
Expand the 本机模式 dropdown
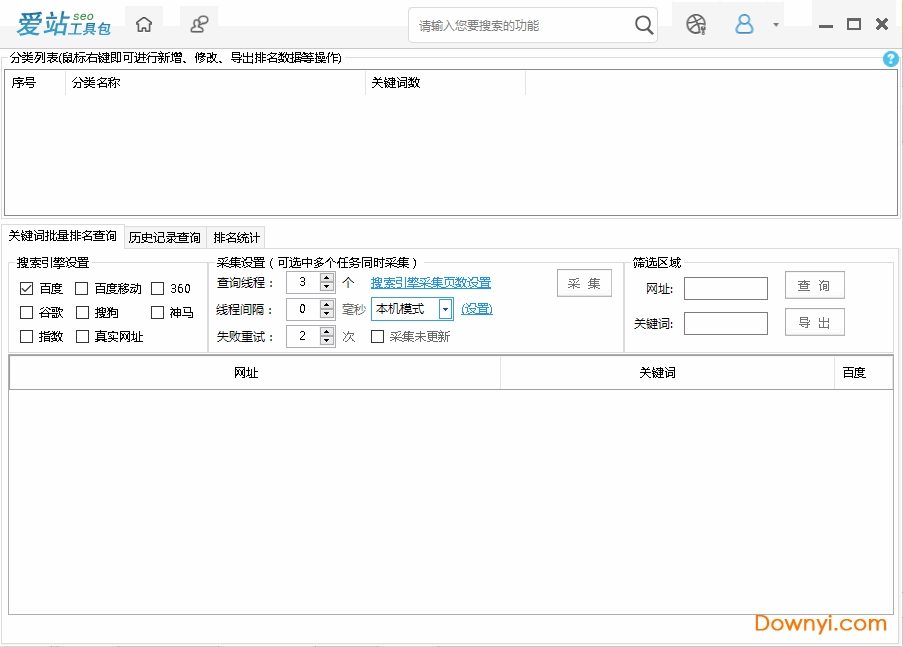445,309
